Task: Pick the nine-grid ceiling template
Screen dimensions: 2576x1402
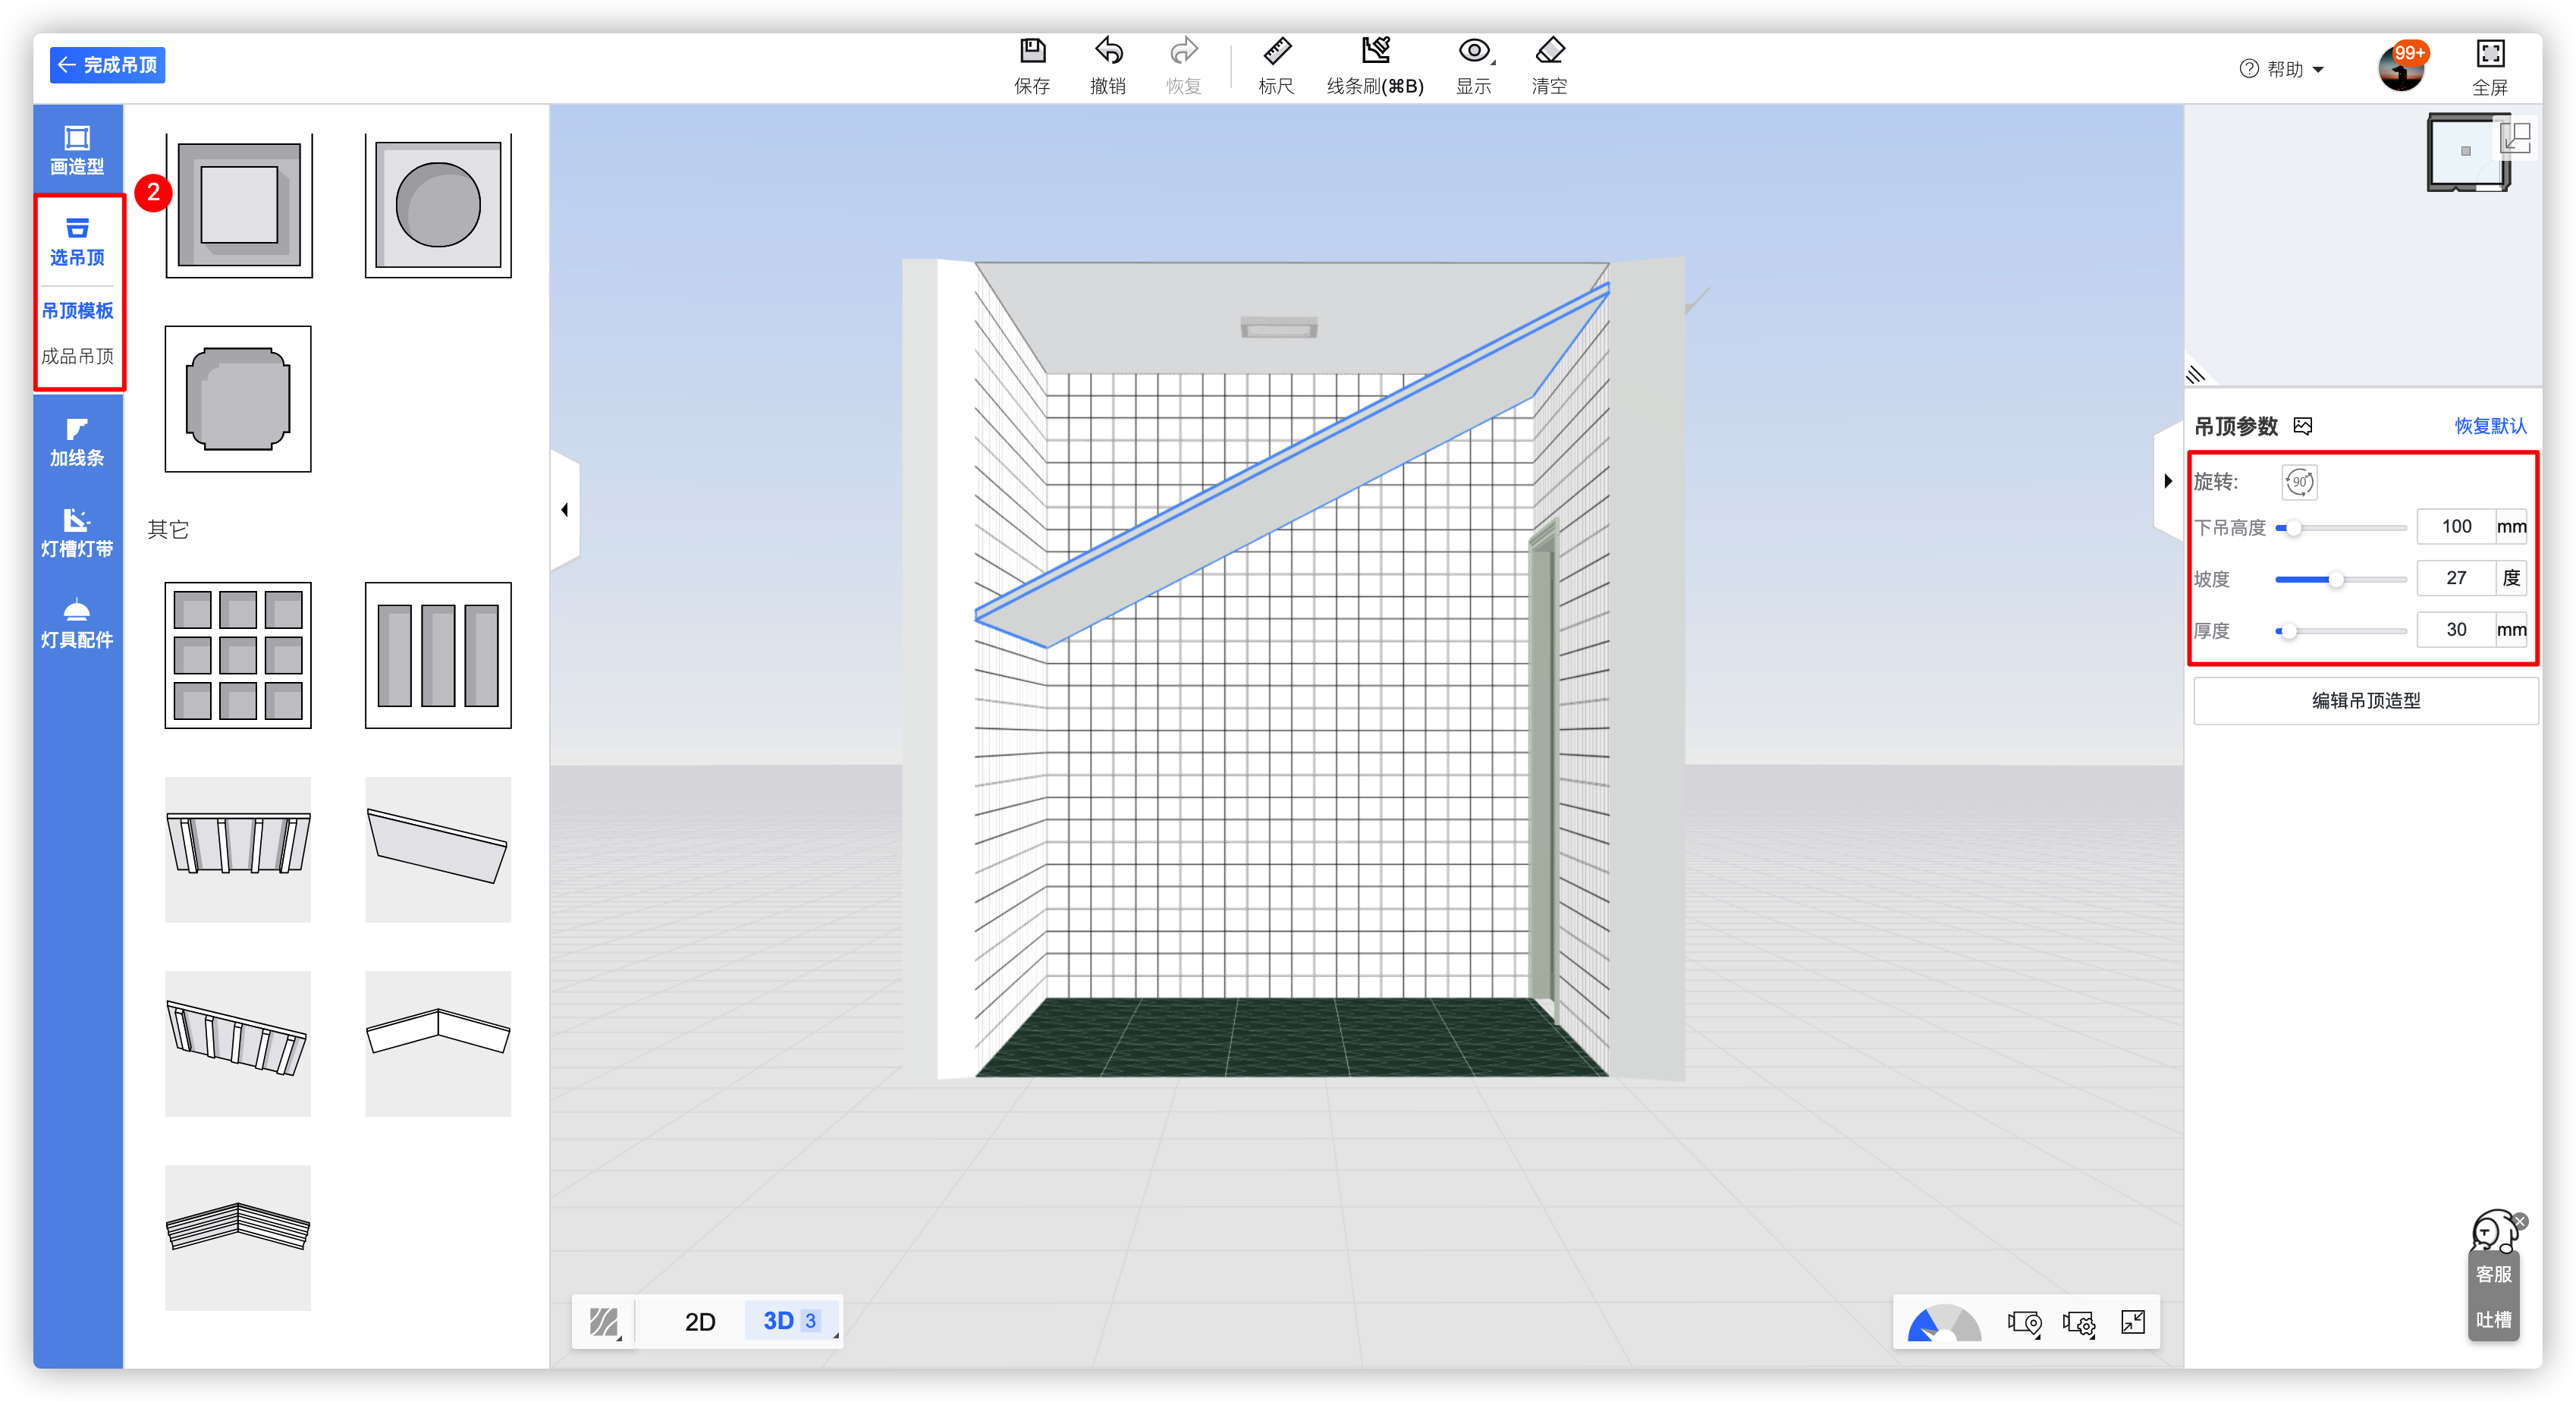Action: tap(238, 655)
